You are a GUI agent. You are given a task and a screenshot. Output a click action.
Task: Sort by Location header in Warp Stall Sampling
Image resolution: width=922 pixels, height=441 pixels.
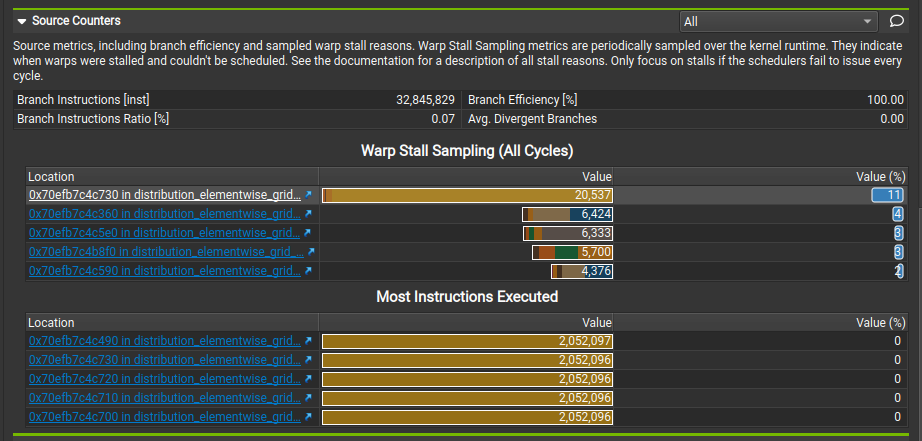(50, 176)
